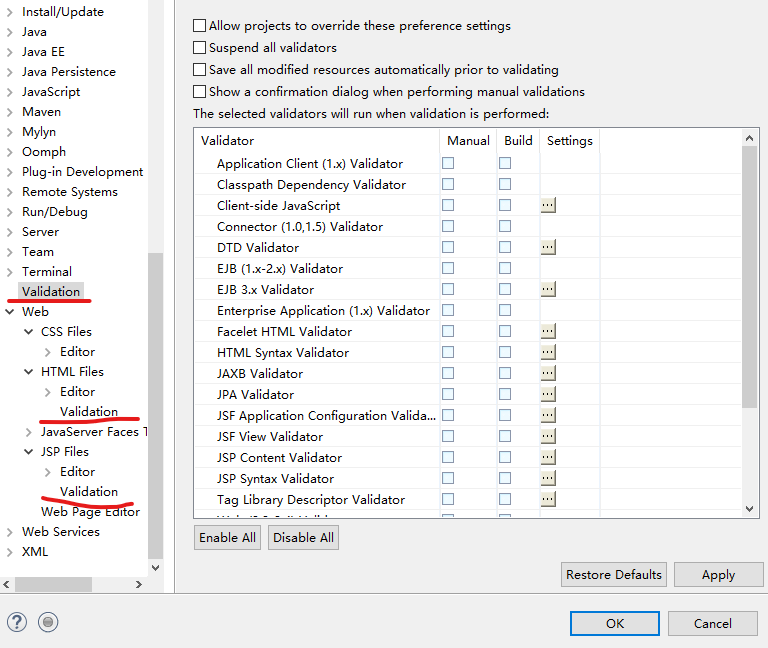This screenshot has height=648, width=768.
Task: Click the Restore Defaults button
Action: point(614,574)
